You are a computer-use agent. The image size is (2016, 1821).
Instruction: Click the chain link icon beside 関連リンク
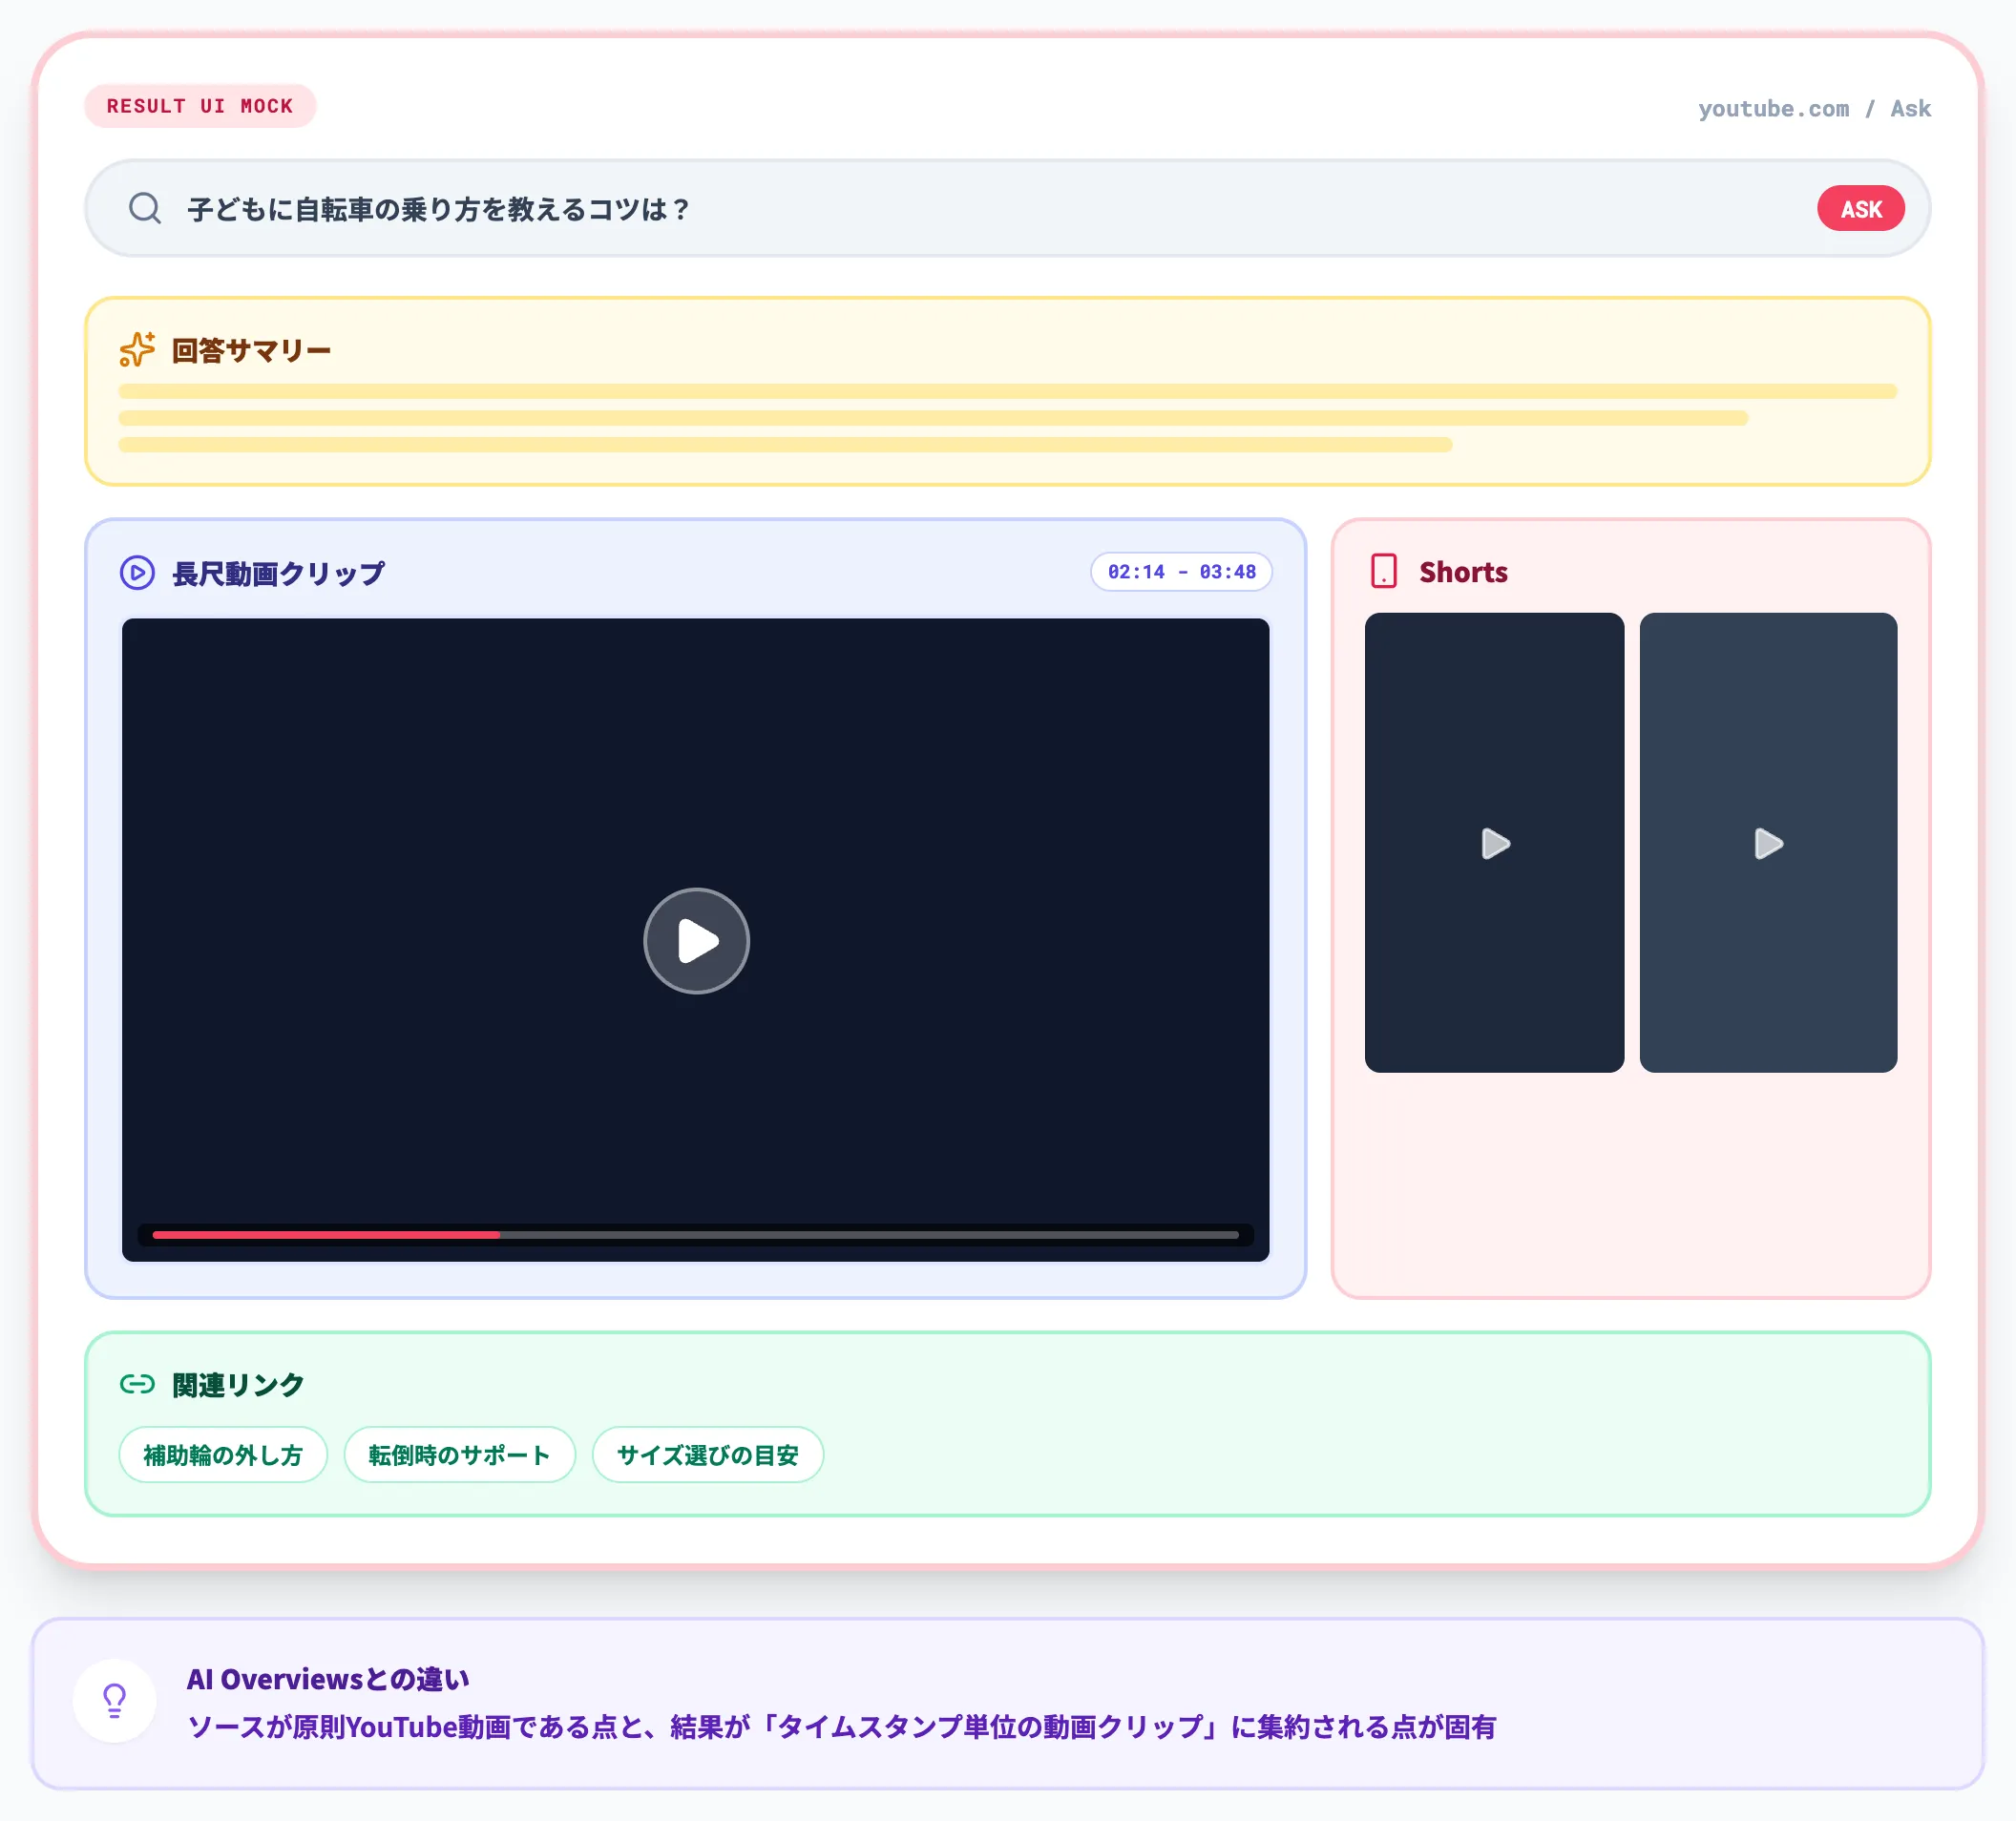click(x=137, y=1383)
